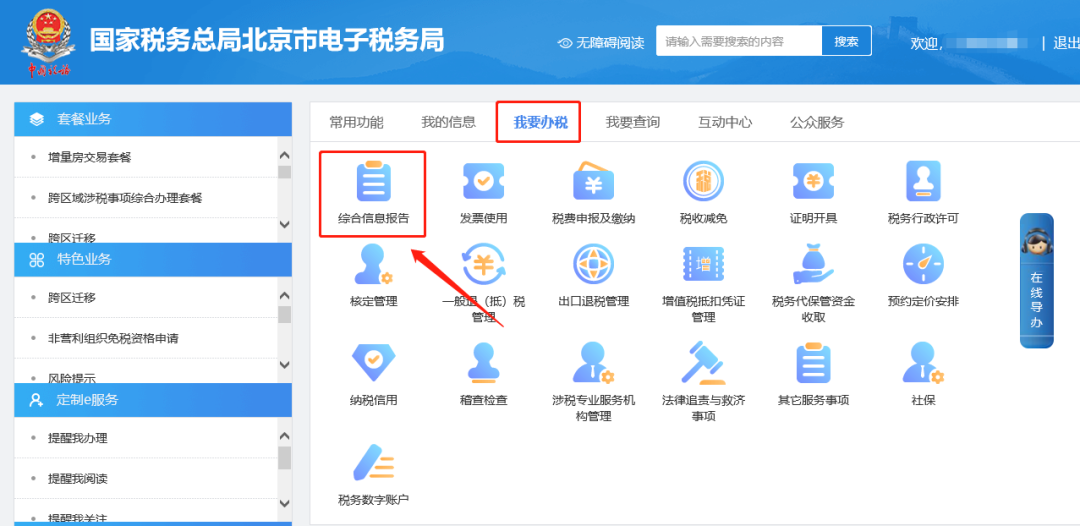Open 增值税抵扣凭证管理 icon
This screenshot has width=1080, height=526.
pos(703,264)
